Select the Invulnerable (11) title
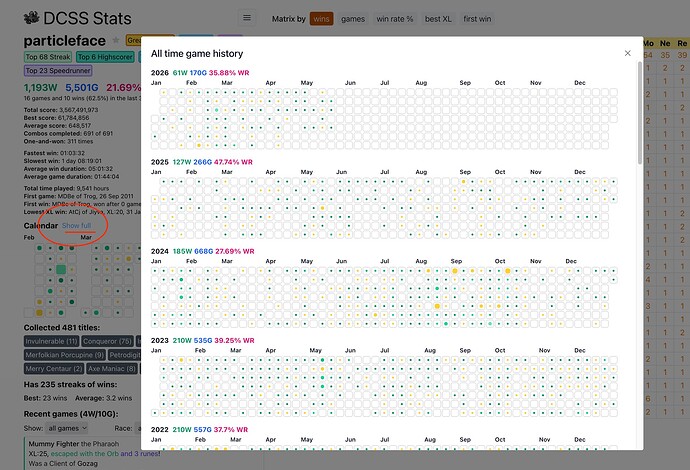Screen dimensions: 690x470 coord(51,341)
